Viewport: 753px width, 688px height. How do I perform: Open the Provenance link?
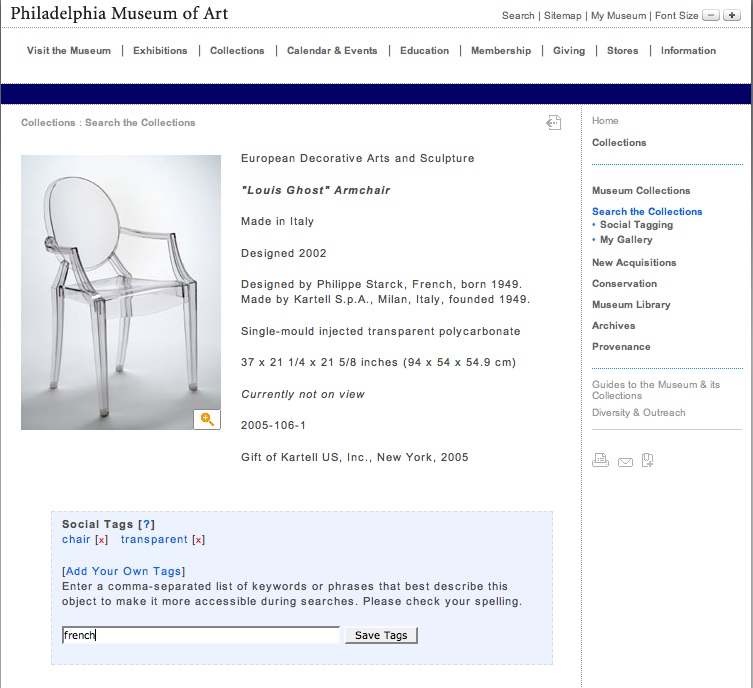coord(621,347)
